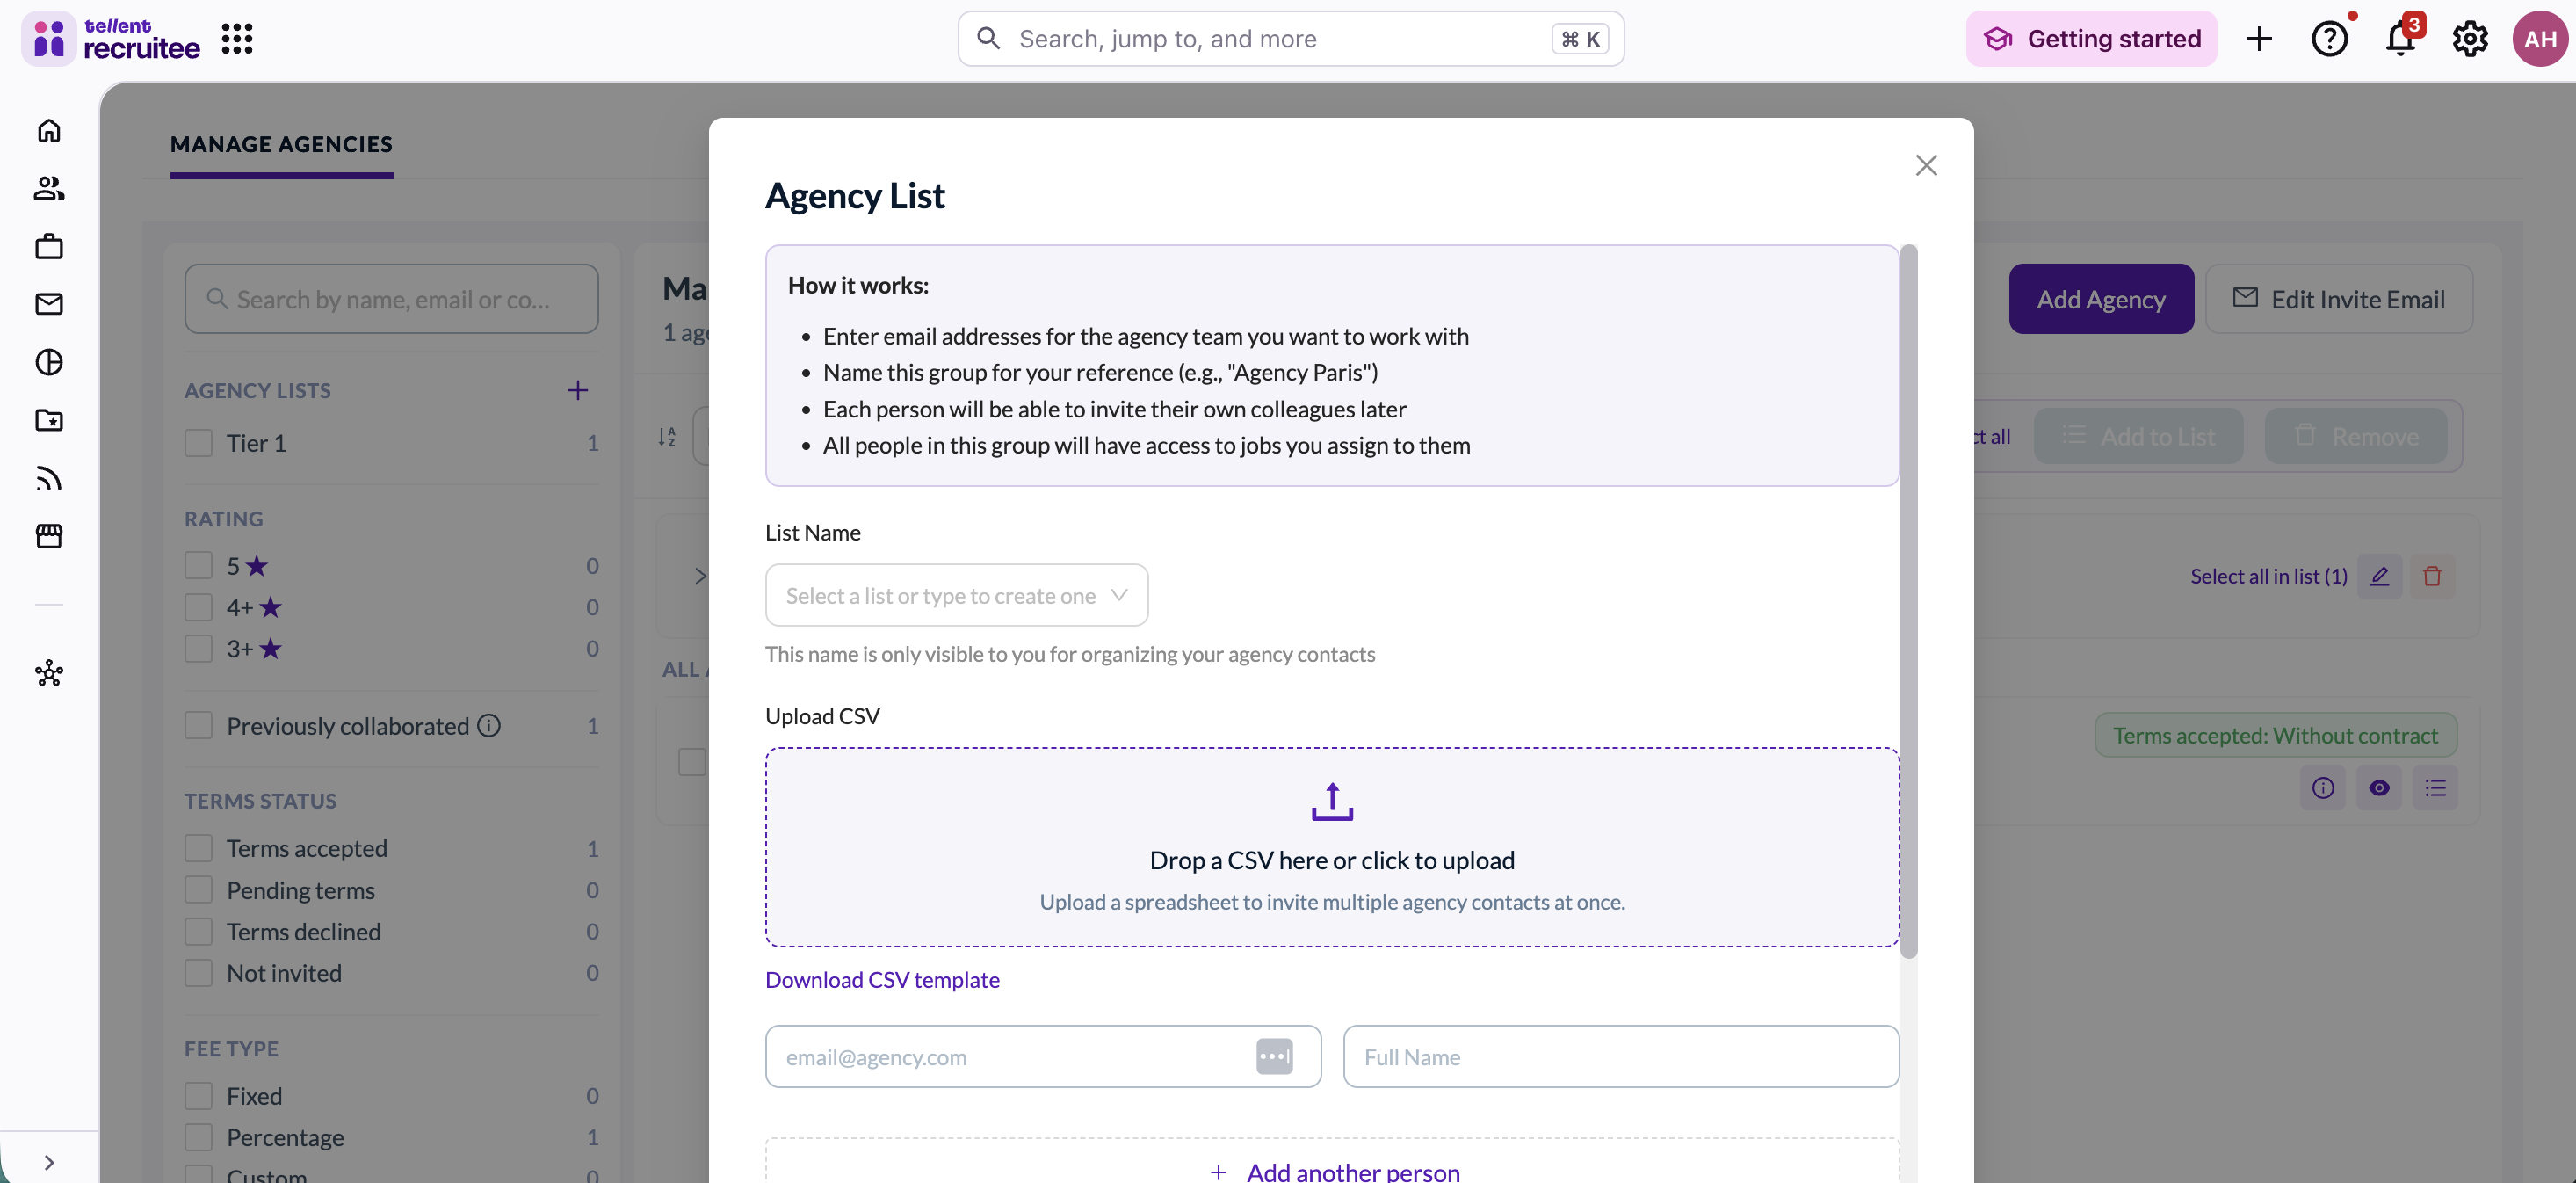Click the Remove button
Viewport: 2576px width, 1183px height.
[x=2356, y=436]
